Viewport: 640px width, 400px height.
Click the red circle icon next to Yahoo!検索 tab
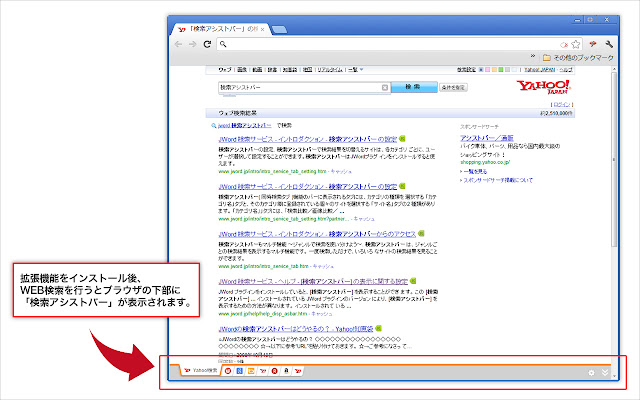(228, 371)
